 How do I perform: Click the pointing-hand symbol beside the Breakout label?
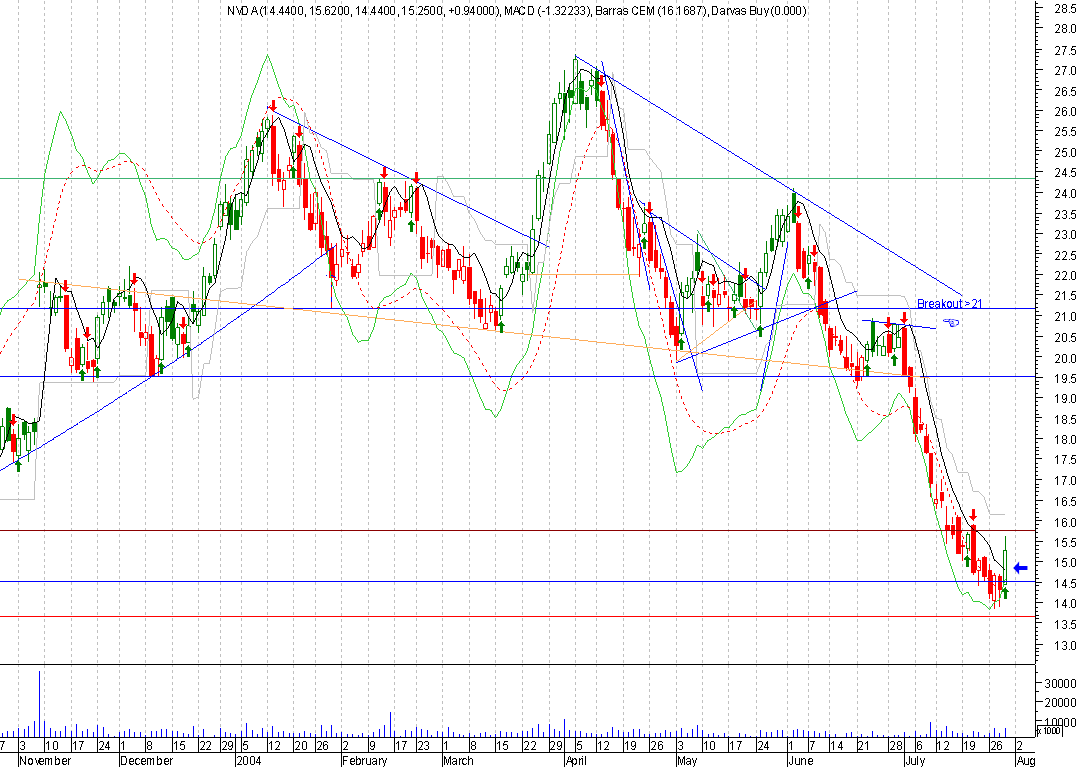[x=953, y=322]
